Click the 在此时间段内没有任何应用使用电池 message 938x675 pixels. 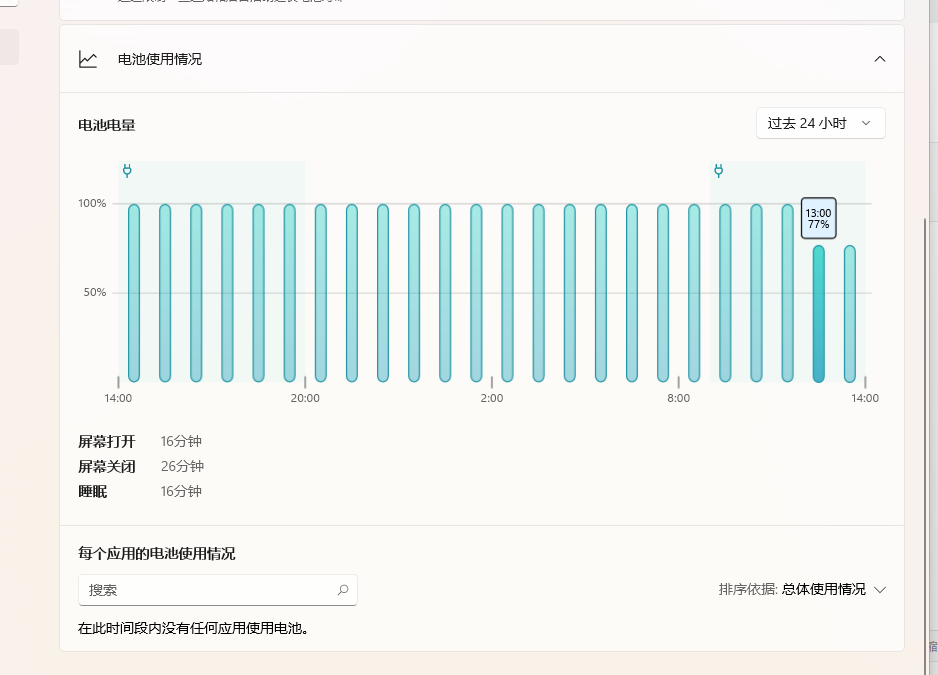click(193, 628)
